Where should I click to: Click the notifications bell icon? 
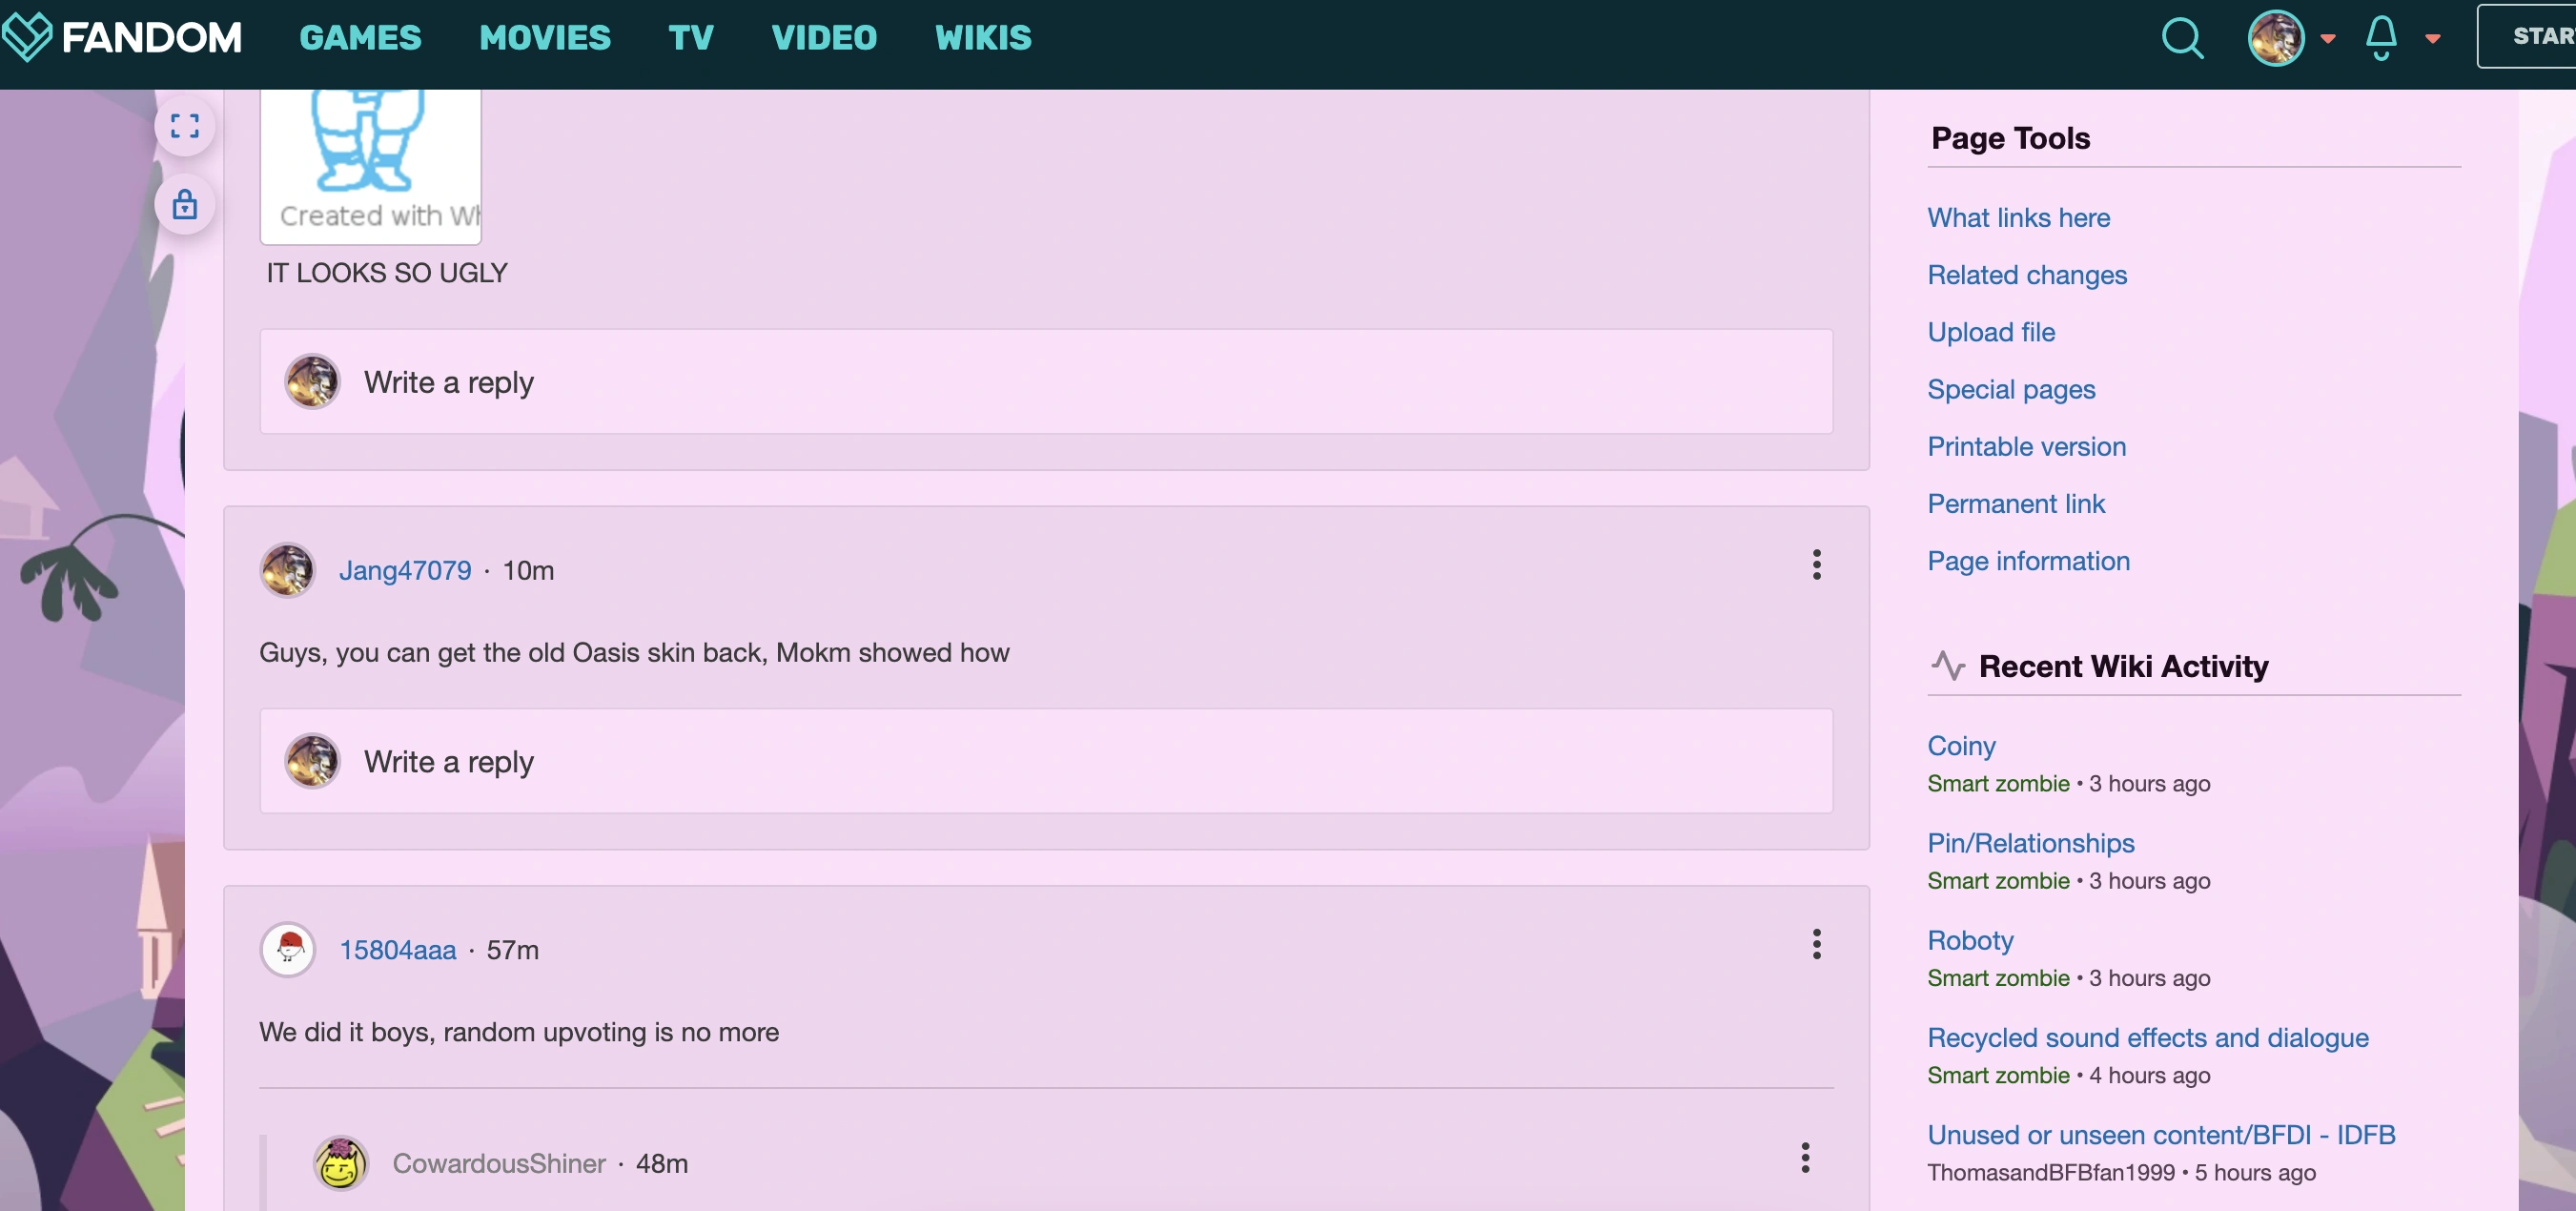tap(2381, 38)
